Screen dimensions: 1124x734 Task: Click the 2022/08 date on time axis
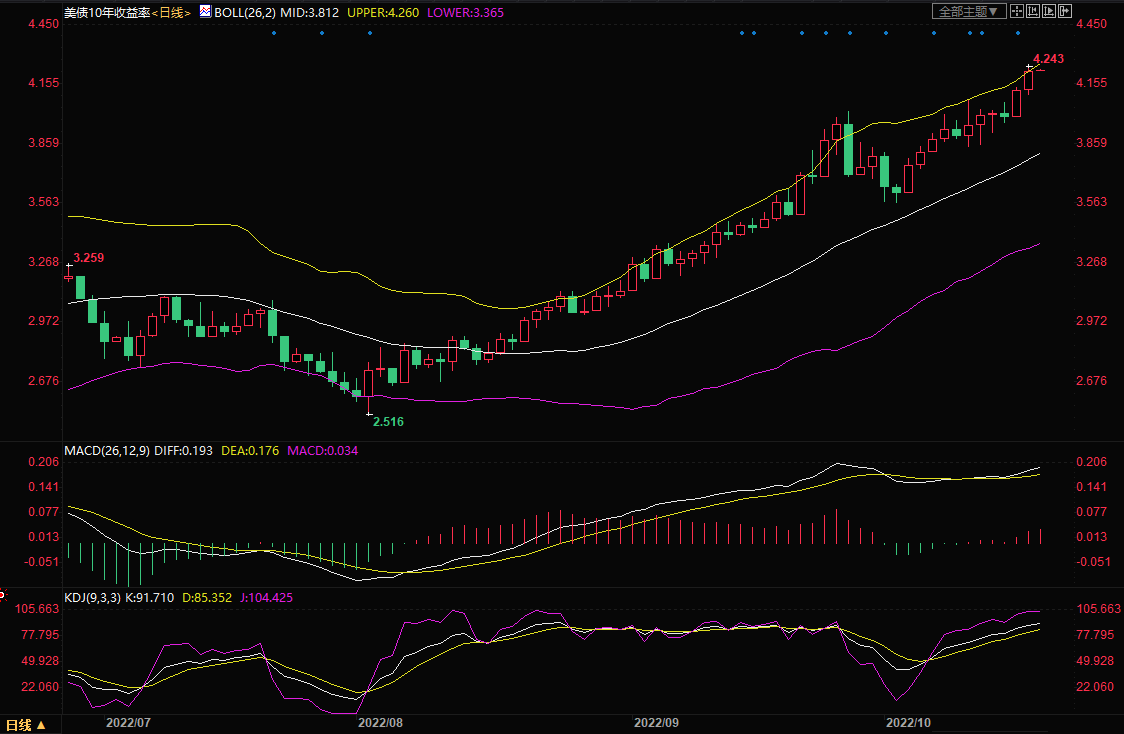(380, 720)
